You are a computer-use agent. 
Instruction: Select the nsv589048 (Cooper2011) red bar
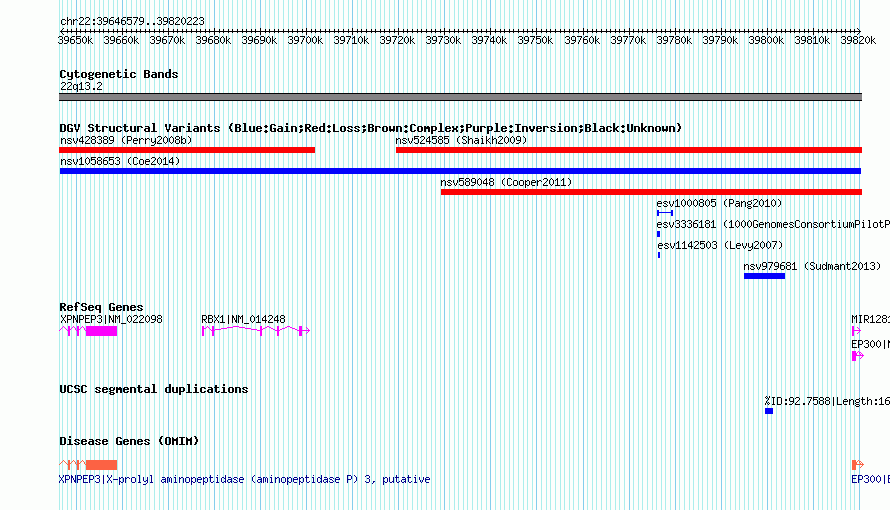(651, 192)
